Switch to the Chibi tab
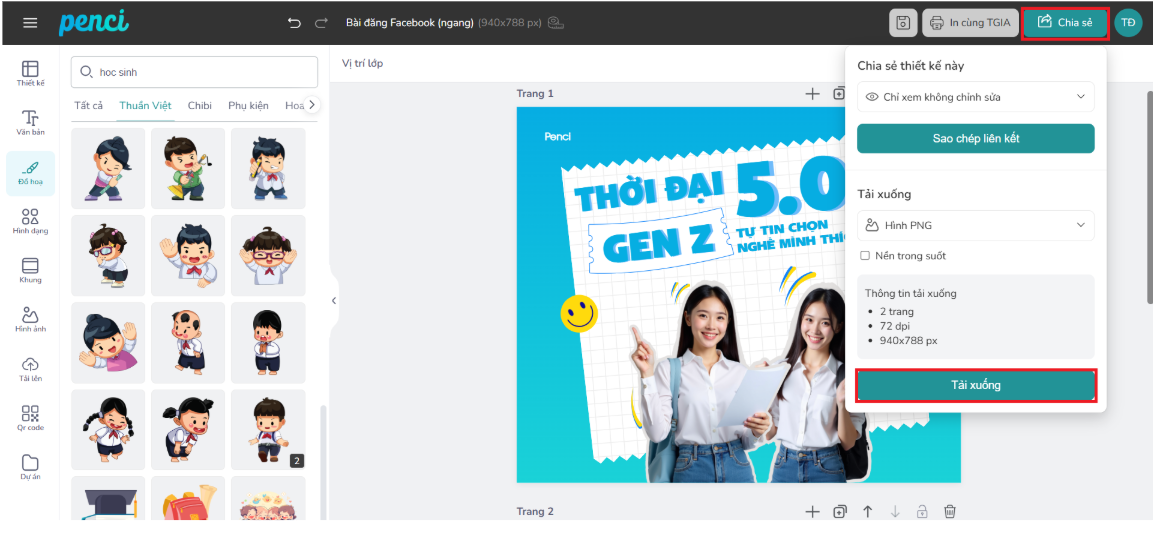This screenshot has height=547, width=1153. coord(199,105)
